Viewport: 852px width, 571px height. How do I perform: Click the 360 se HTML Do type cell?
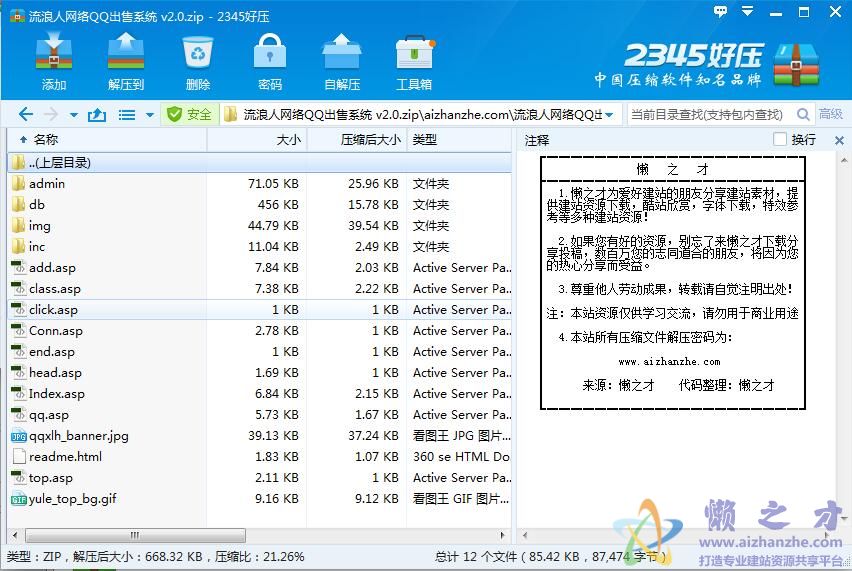tap(461, 456)
